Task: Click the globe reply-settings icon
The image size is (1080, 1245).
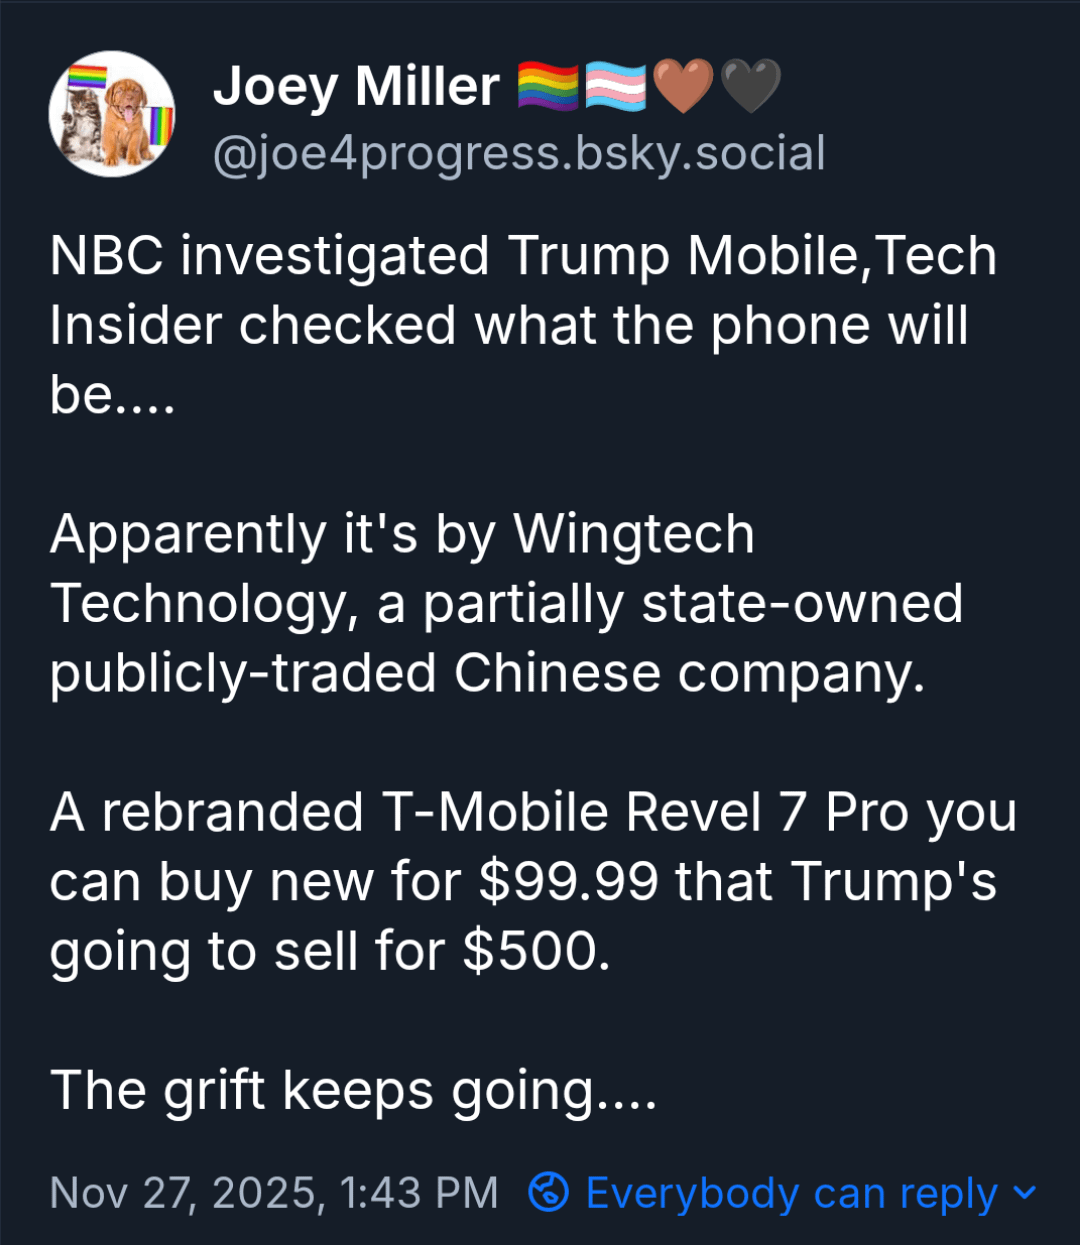Action: [x=549, y=1192]
